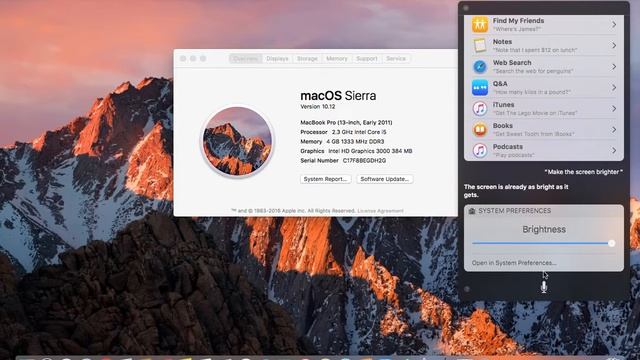
Task: Click the "Notes" row title
Action: coord(502,42)
